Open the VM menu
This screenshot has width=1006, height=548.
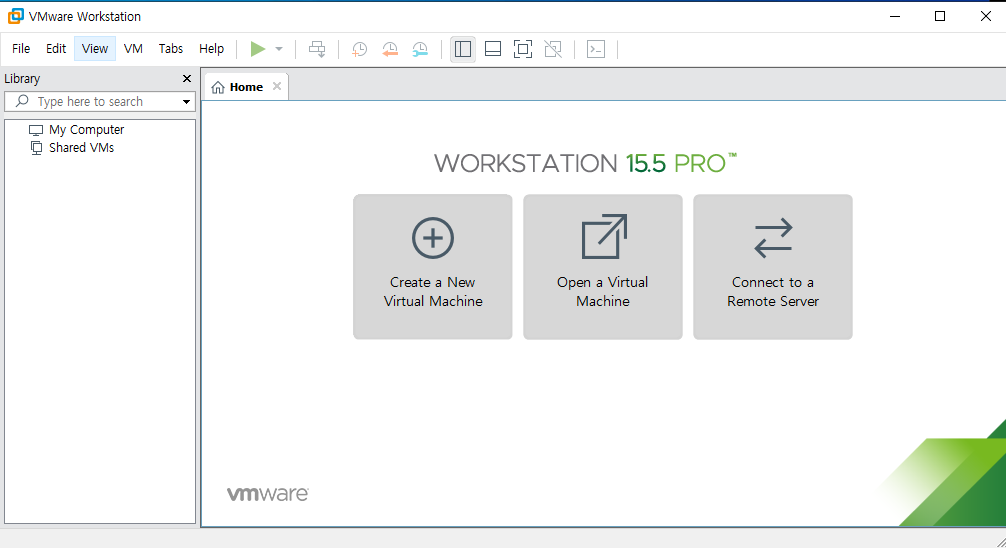pos(133,49)
